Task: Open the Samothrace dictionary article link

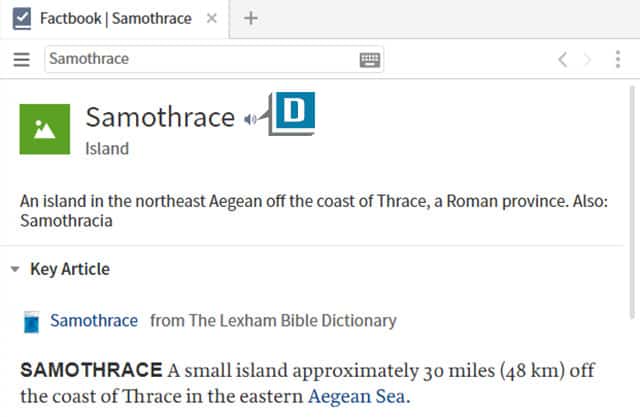Action: pyautogui.click(x=94, y=321)
